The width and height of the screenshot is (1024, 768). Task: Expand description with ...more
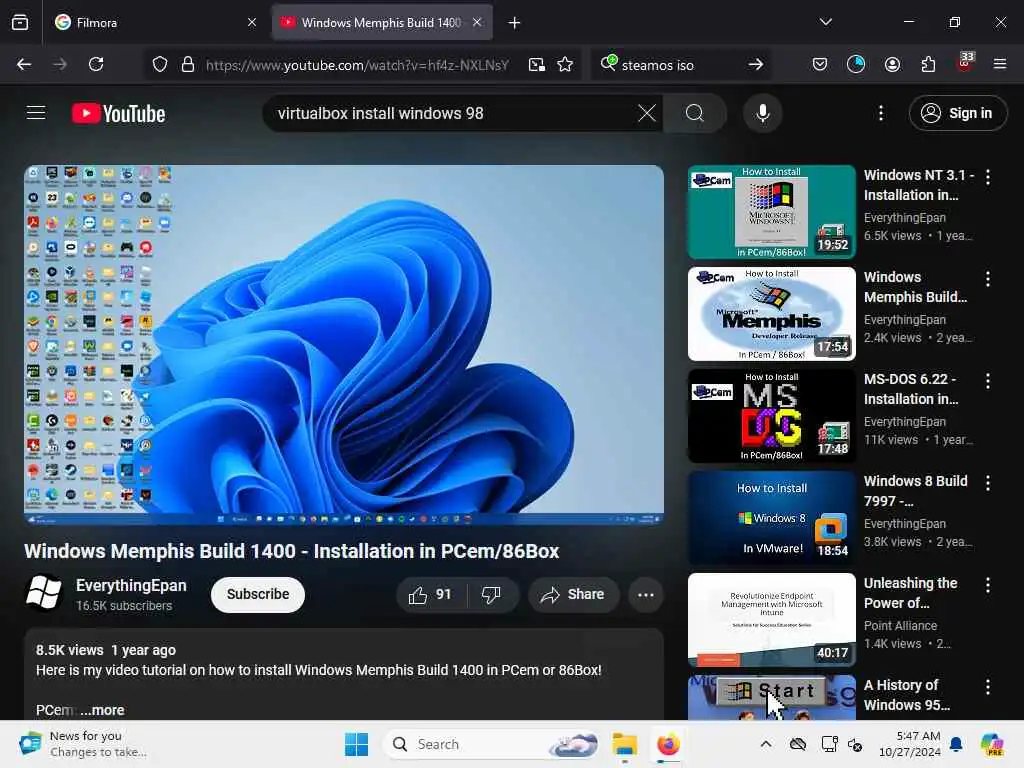[102, 710]
